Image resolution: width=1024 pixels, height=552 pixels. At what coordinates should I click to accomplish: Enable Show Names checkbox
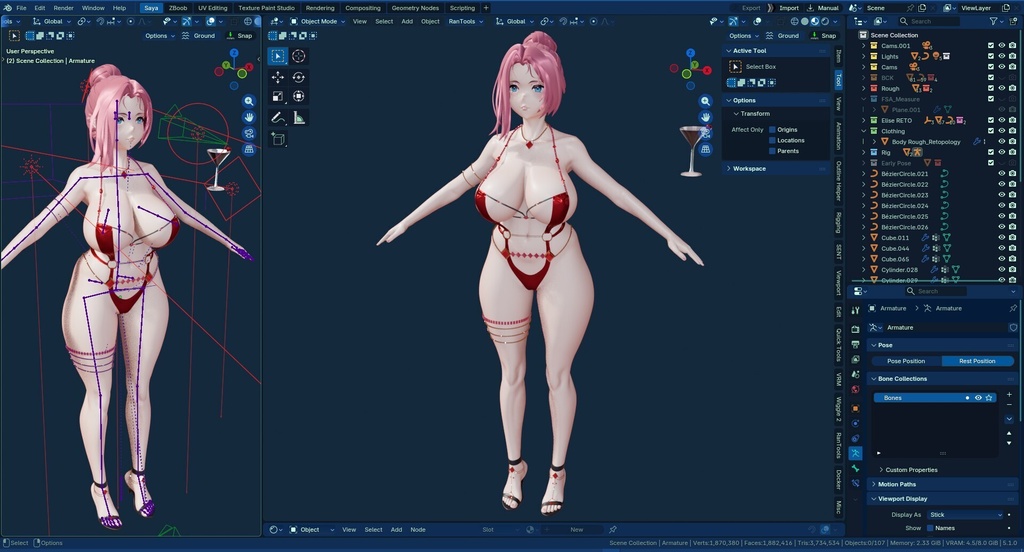coord(930,528)
